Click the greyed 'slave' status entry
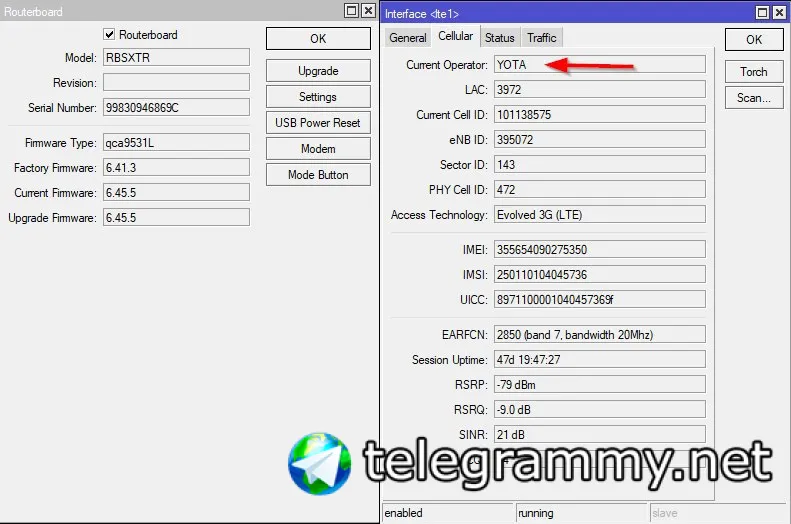This screenshot has height=524, width=791. (x=719, y=513)
